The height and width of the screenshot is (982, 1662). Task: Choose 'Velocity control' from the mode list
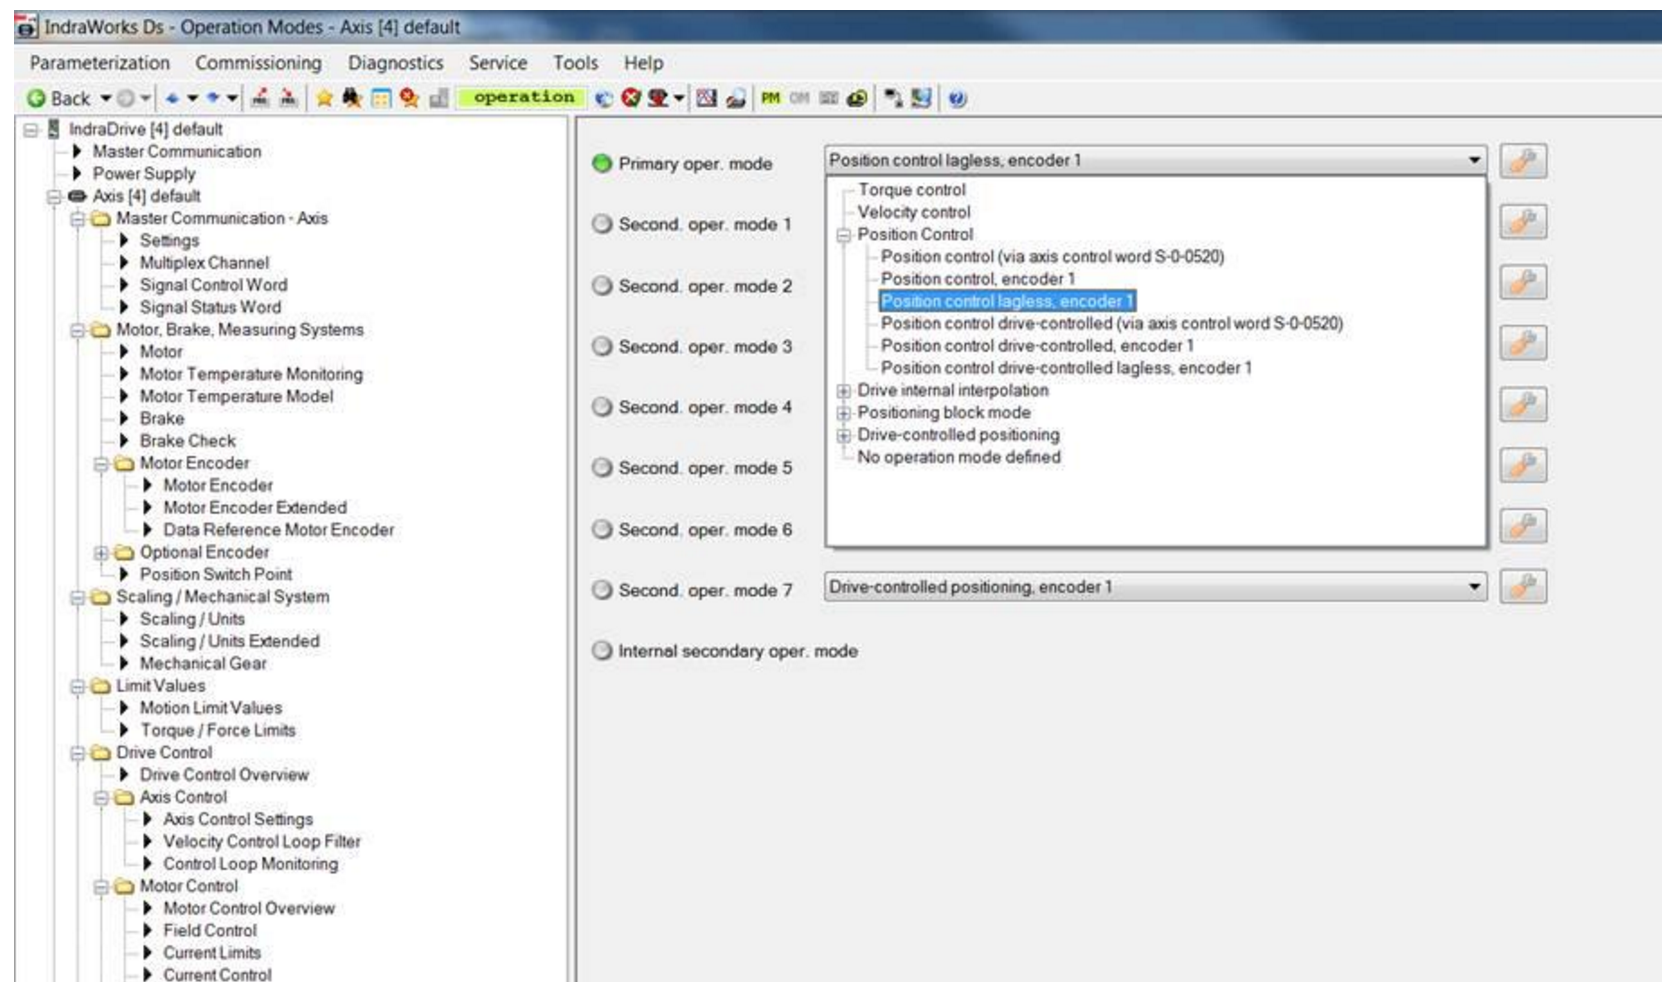913,212
